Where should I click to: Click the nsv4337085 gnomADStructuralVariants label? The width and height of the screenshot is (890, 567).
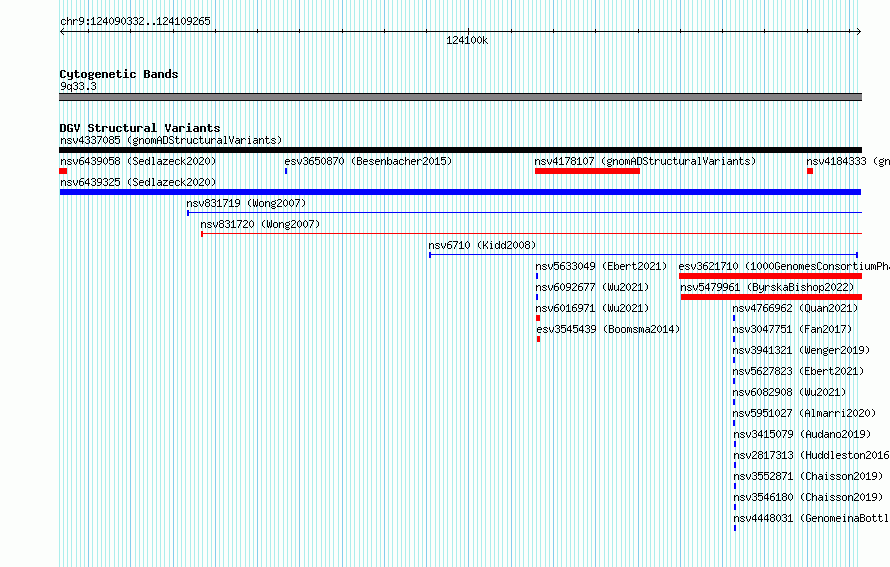coord(171,140)
